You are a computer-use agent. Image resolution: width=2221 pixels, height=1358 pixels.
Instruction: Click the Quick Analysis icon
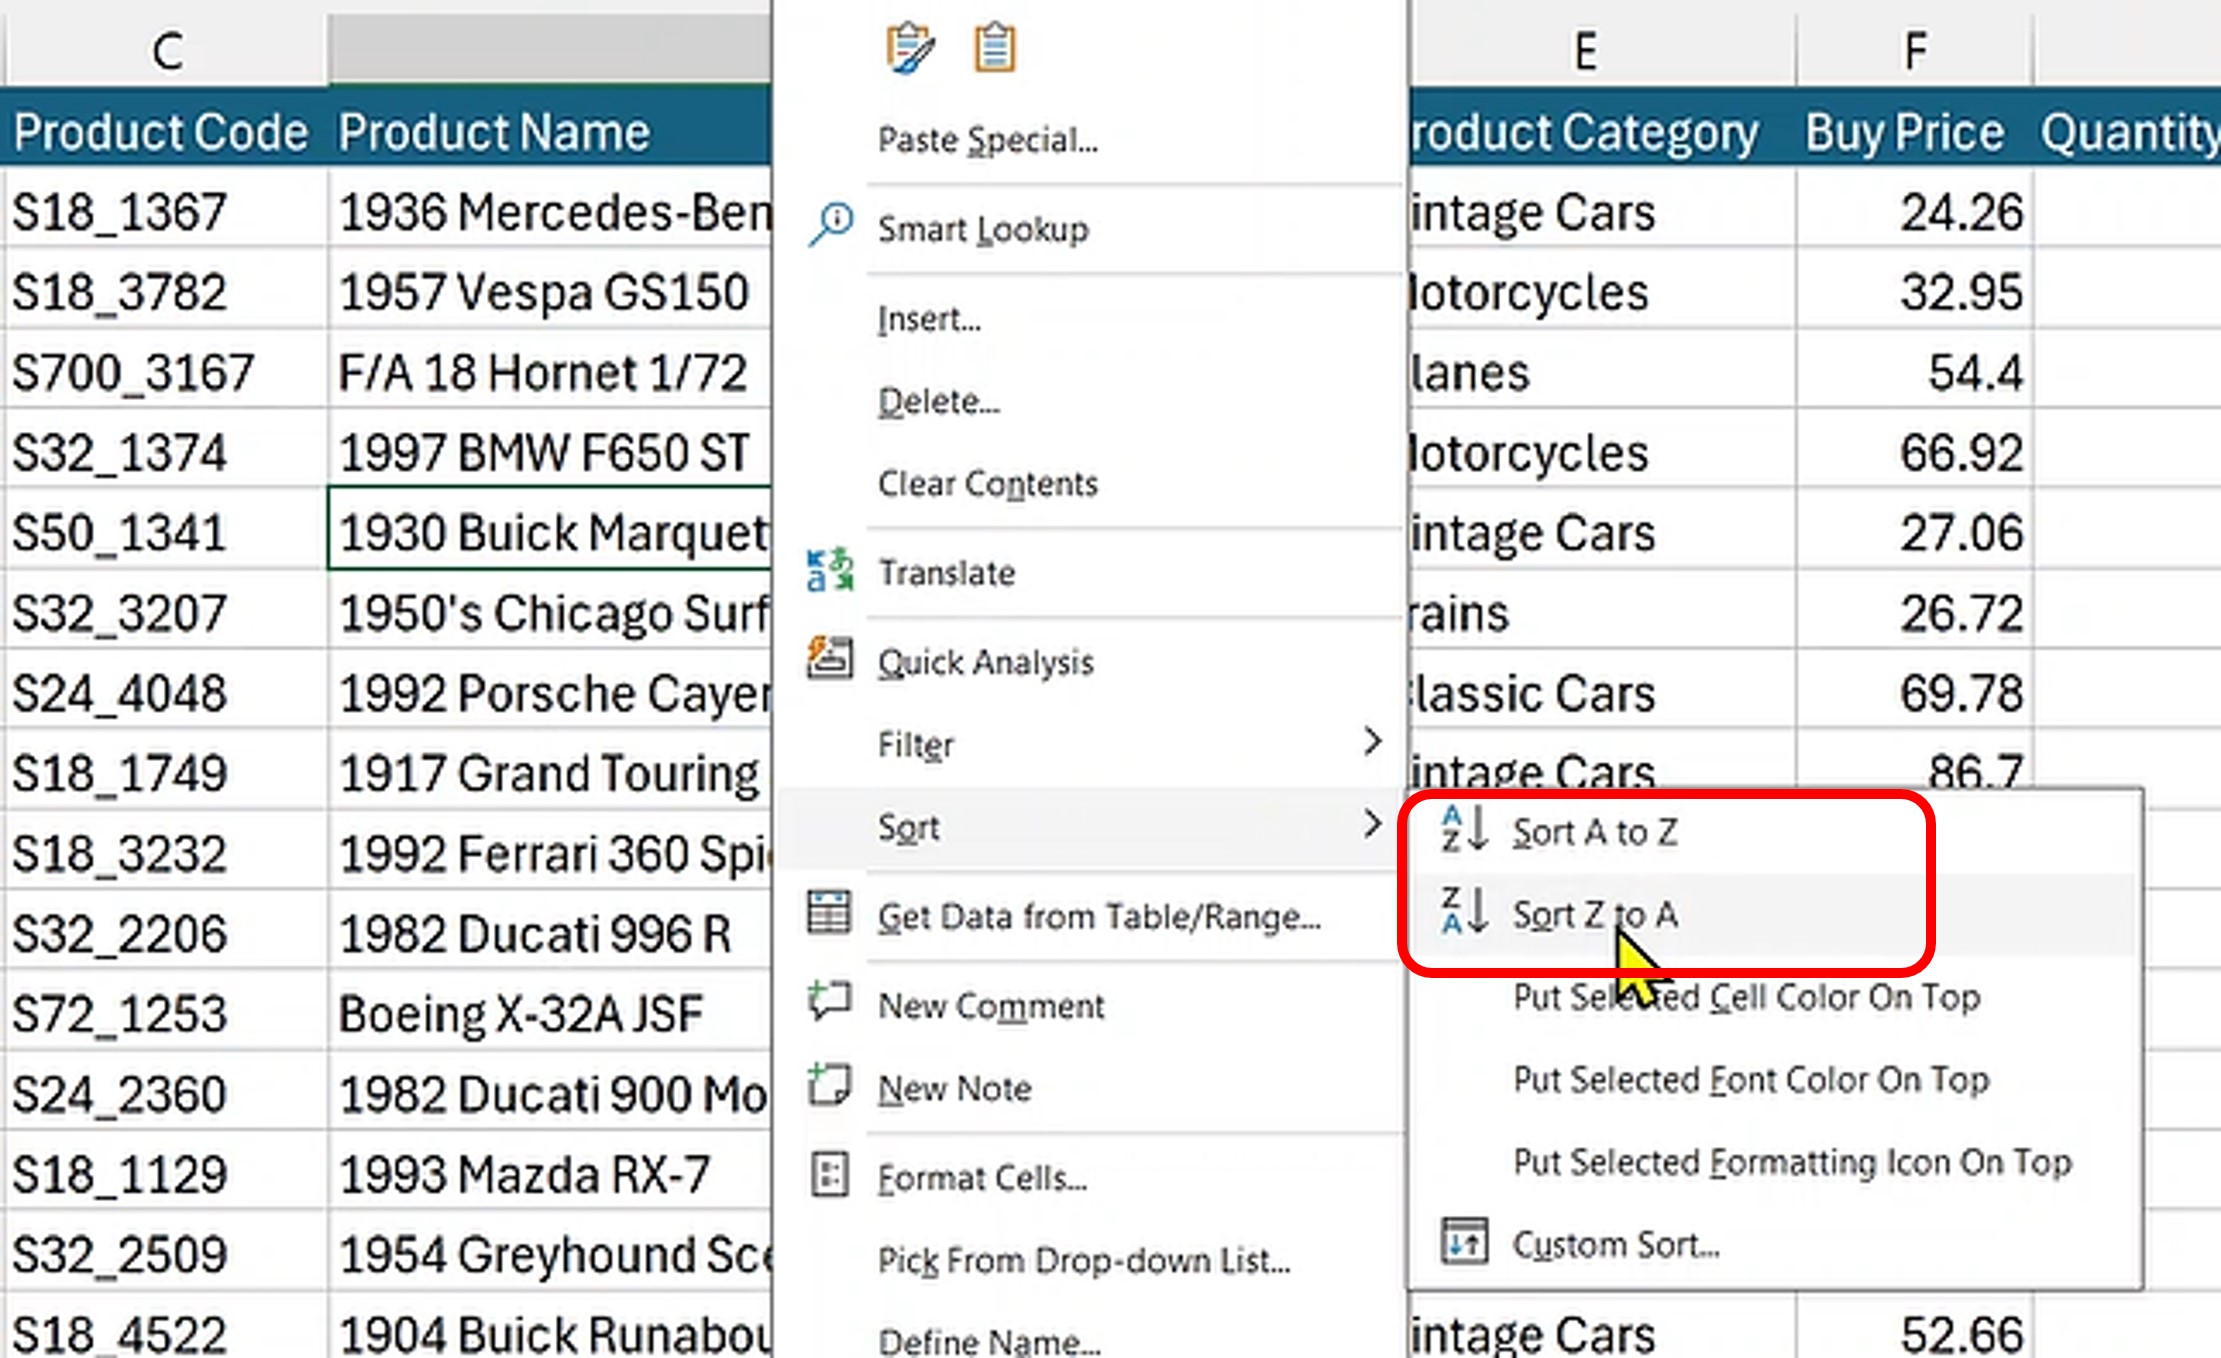(829, 660)
